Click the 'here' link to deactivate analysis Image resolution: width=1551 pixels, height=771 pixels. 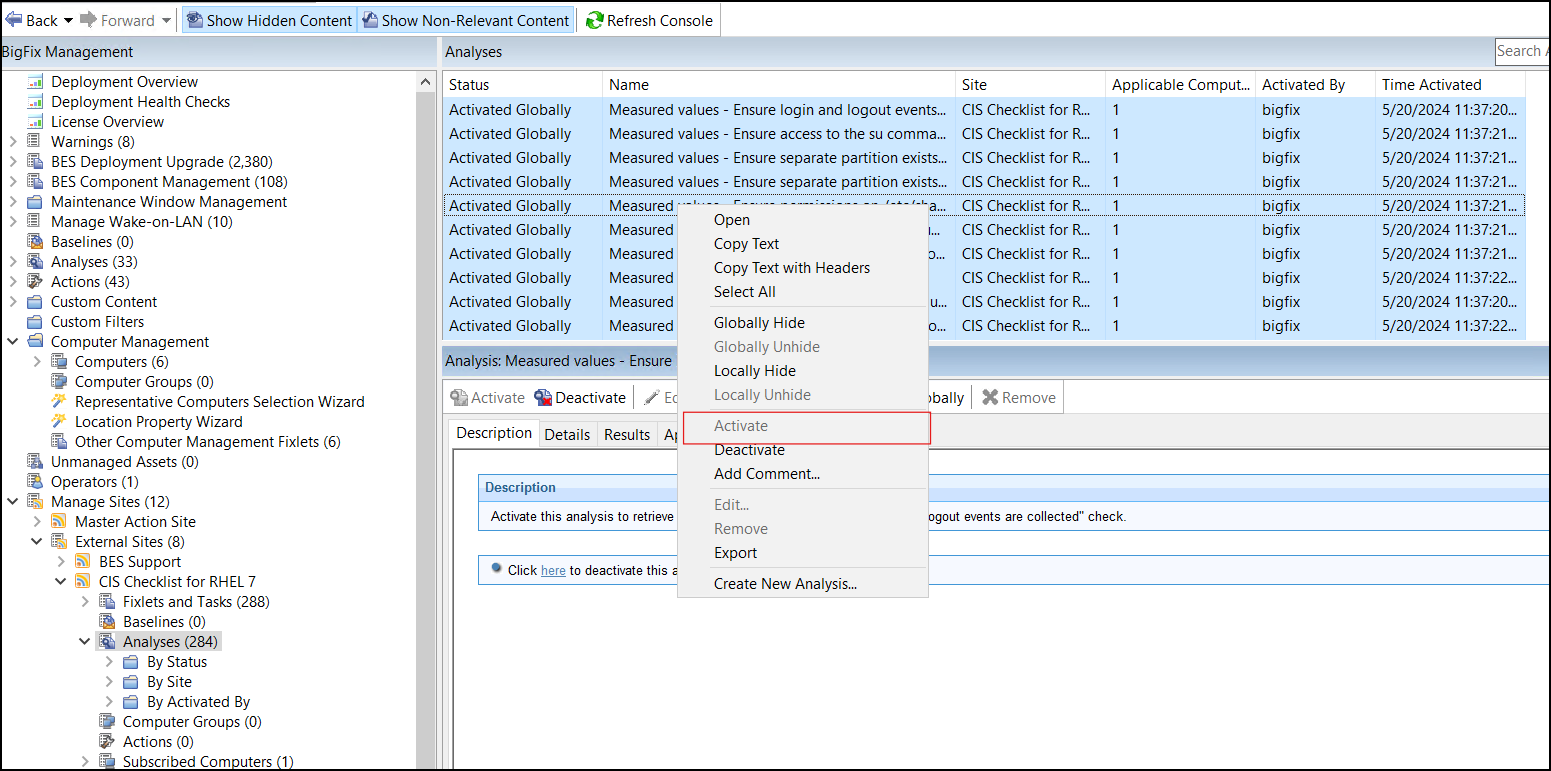553,570
